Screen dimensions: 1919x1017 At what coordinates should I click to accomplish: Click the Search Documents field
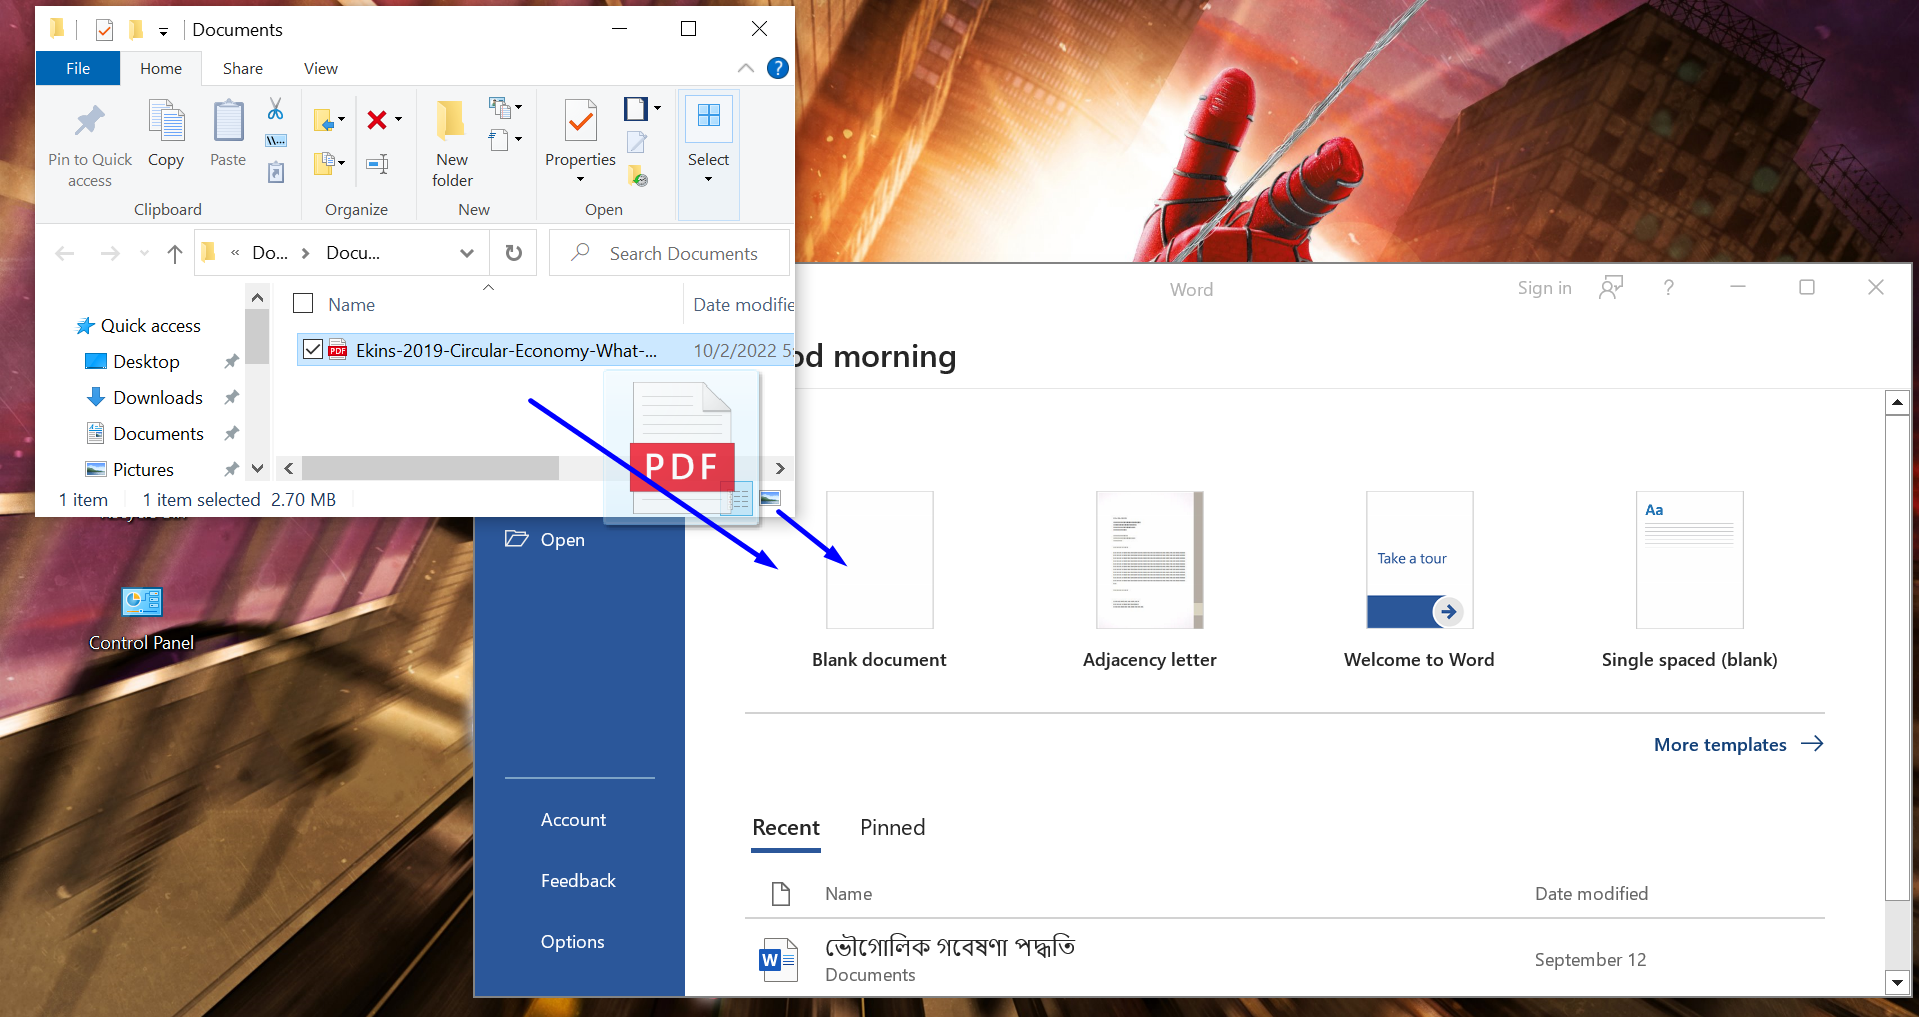pyautogui.click(x=684, y=253)
